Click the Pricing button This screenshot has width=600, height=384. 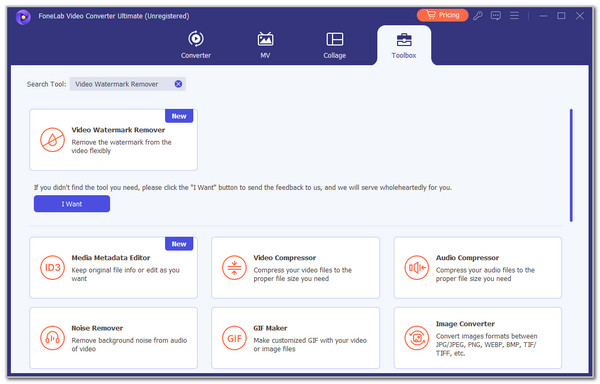point(442,15)
